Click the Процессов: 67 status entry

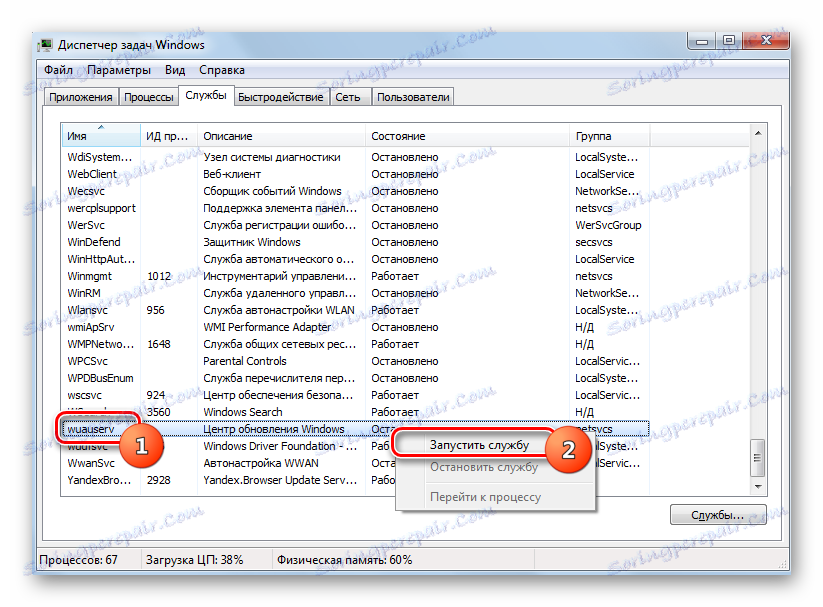(x=79, y=560)
